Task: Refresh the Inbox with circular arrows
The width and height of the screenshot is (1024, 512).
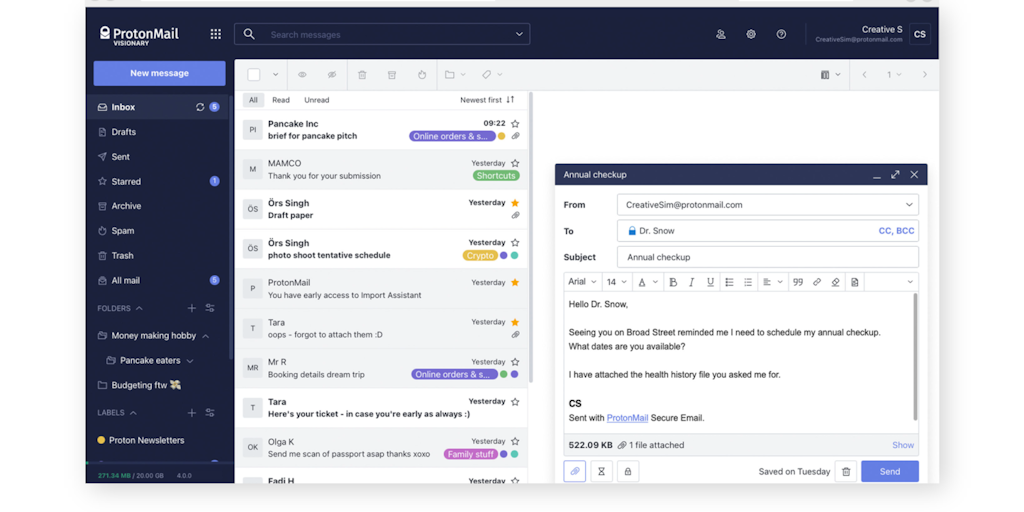Action: pos(200,107)
